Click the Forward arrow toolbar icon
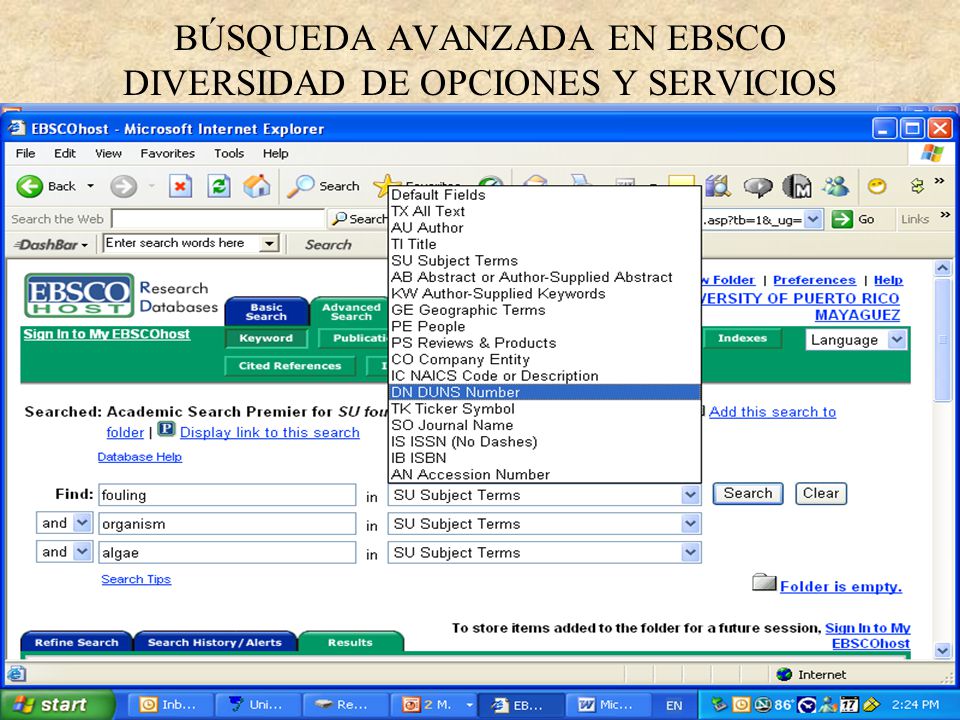This screenshot has width=960, height=720. click(x=123, y=186)
